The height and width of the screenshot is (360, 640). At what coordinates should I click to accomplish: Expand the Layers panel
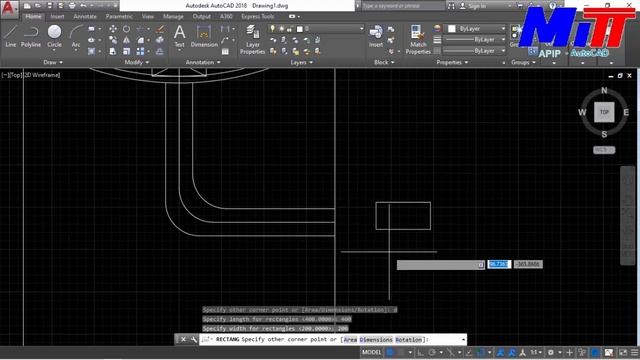tap(302, 62)
